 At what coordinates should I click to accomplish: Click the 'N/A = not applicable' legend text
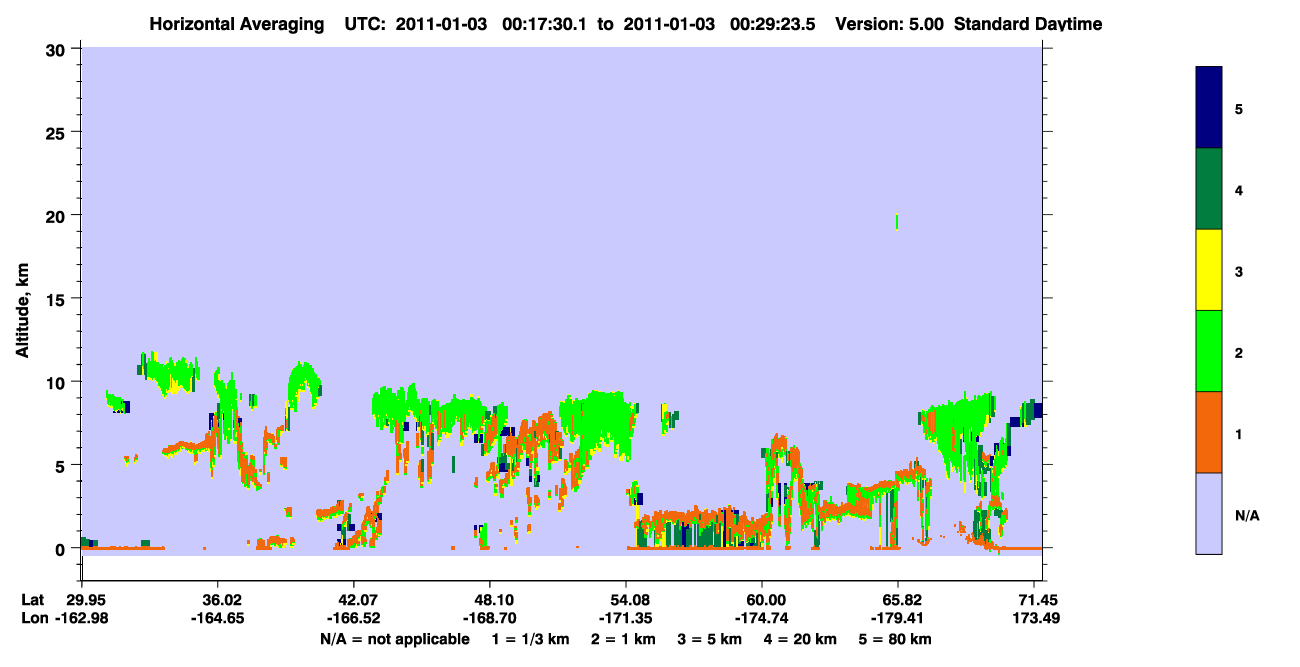[x=394, y=639]
